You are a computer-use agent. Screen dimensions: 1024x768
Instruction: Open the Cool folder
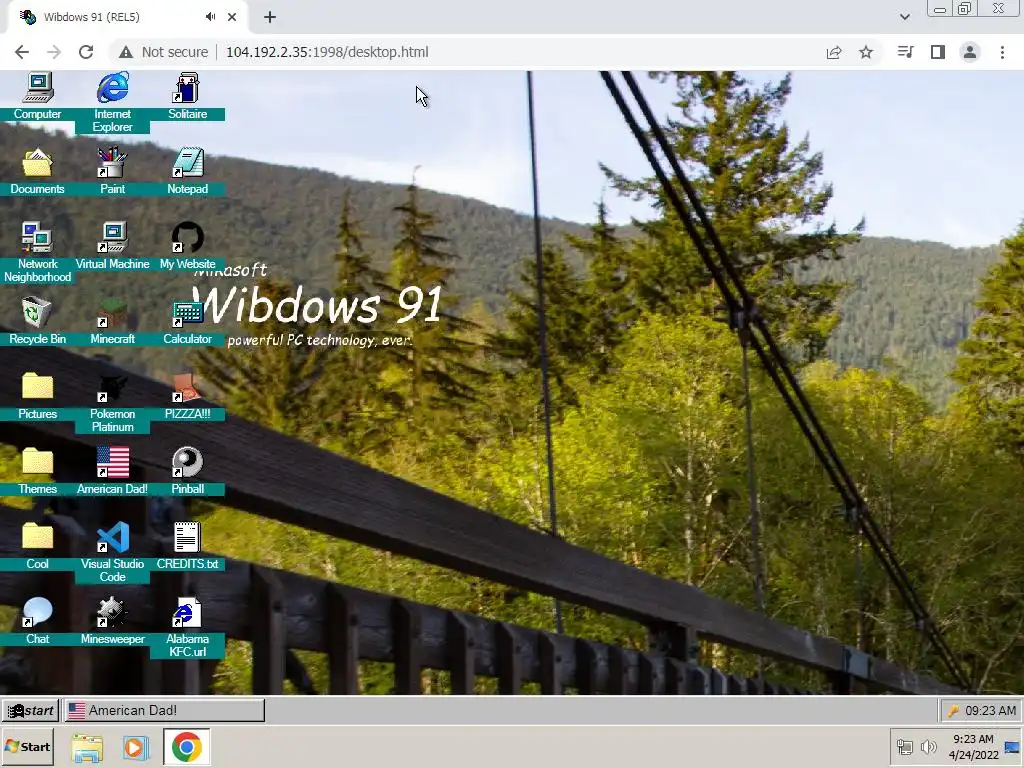[37, 547]
